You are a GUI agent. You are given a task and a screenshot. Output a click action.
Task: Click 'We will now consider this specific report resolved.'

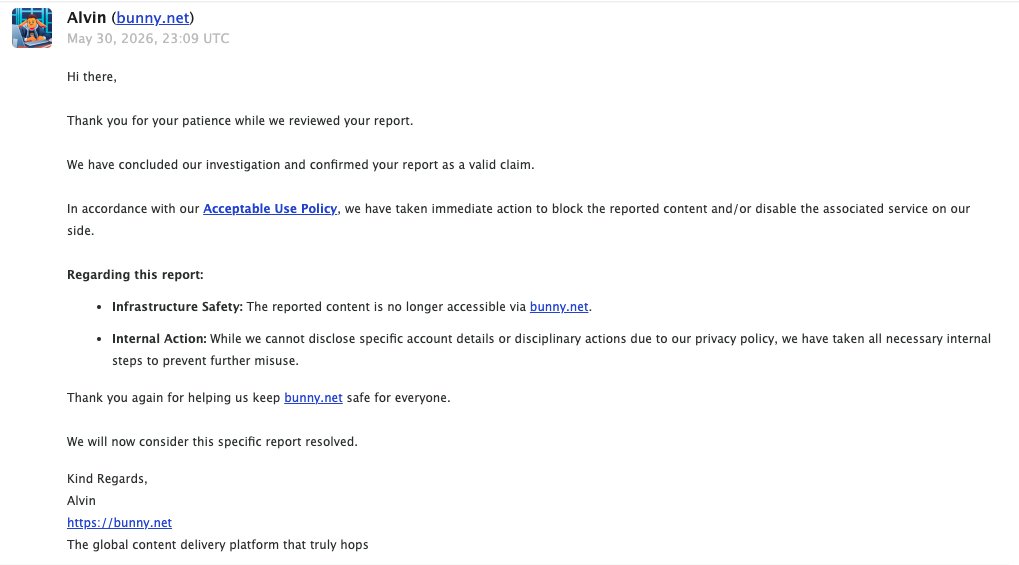click(212, 442)
